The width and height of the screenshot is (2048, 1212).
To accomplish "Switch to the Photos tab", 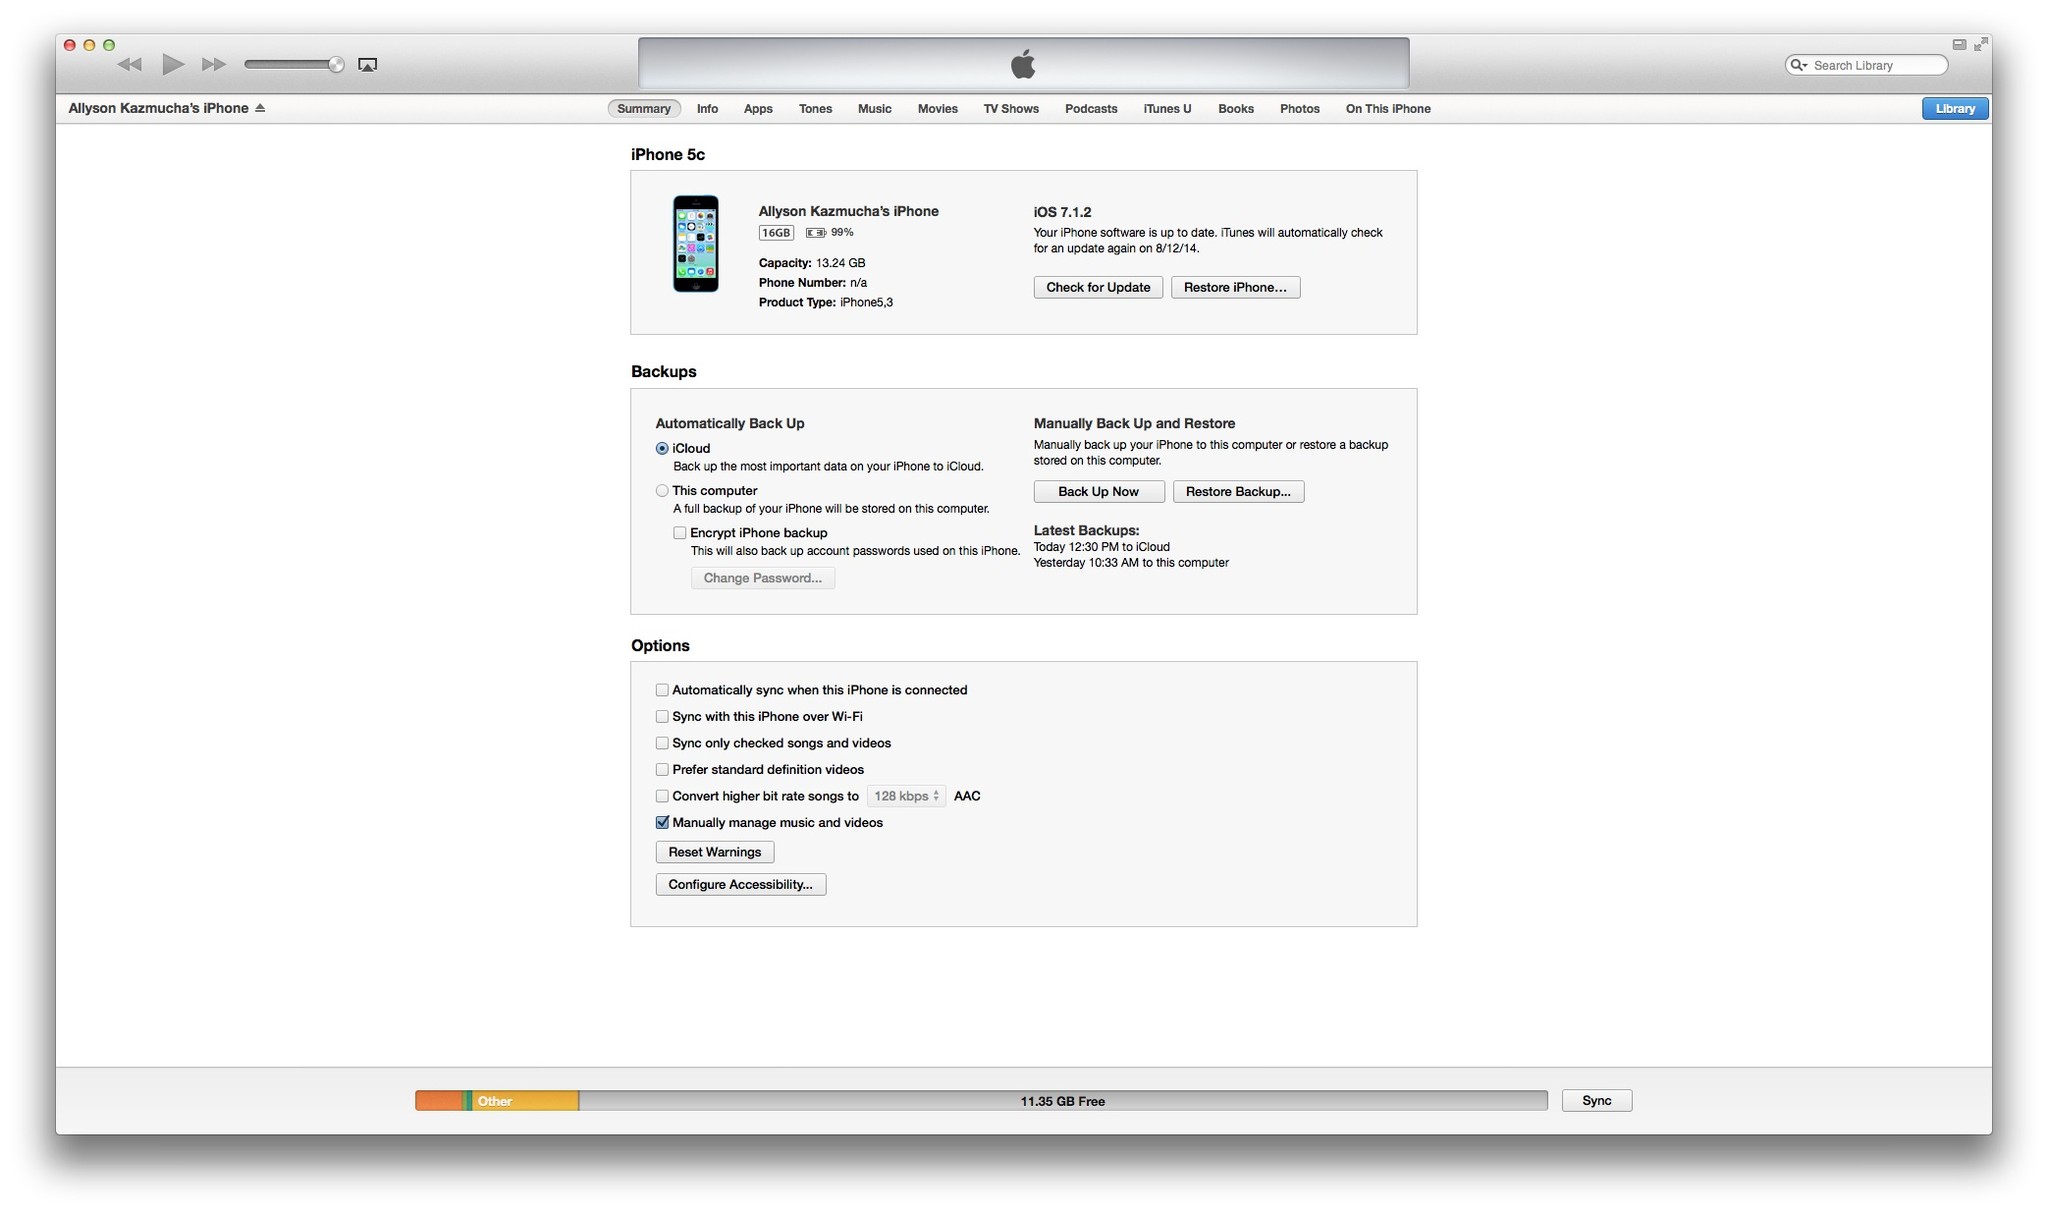I will (x=1300, y=109).
